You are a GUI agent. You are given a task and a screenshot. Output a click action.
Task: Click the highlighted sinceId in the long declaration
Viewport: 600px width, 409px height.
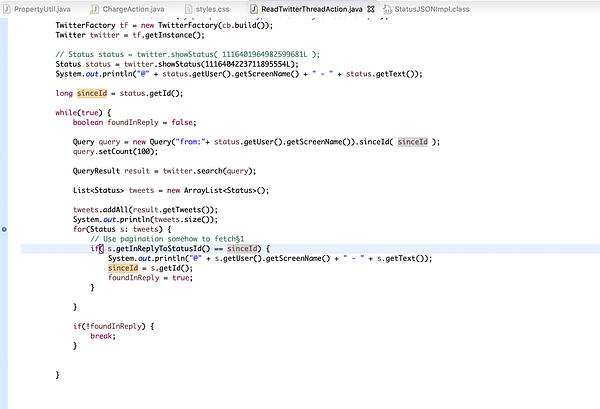[92, 93]
